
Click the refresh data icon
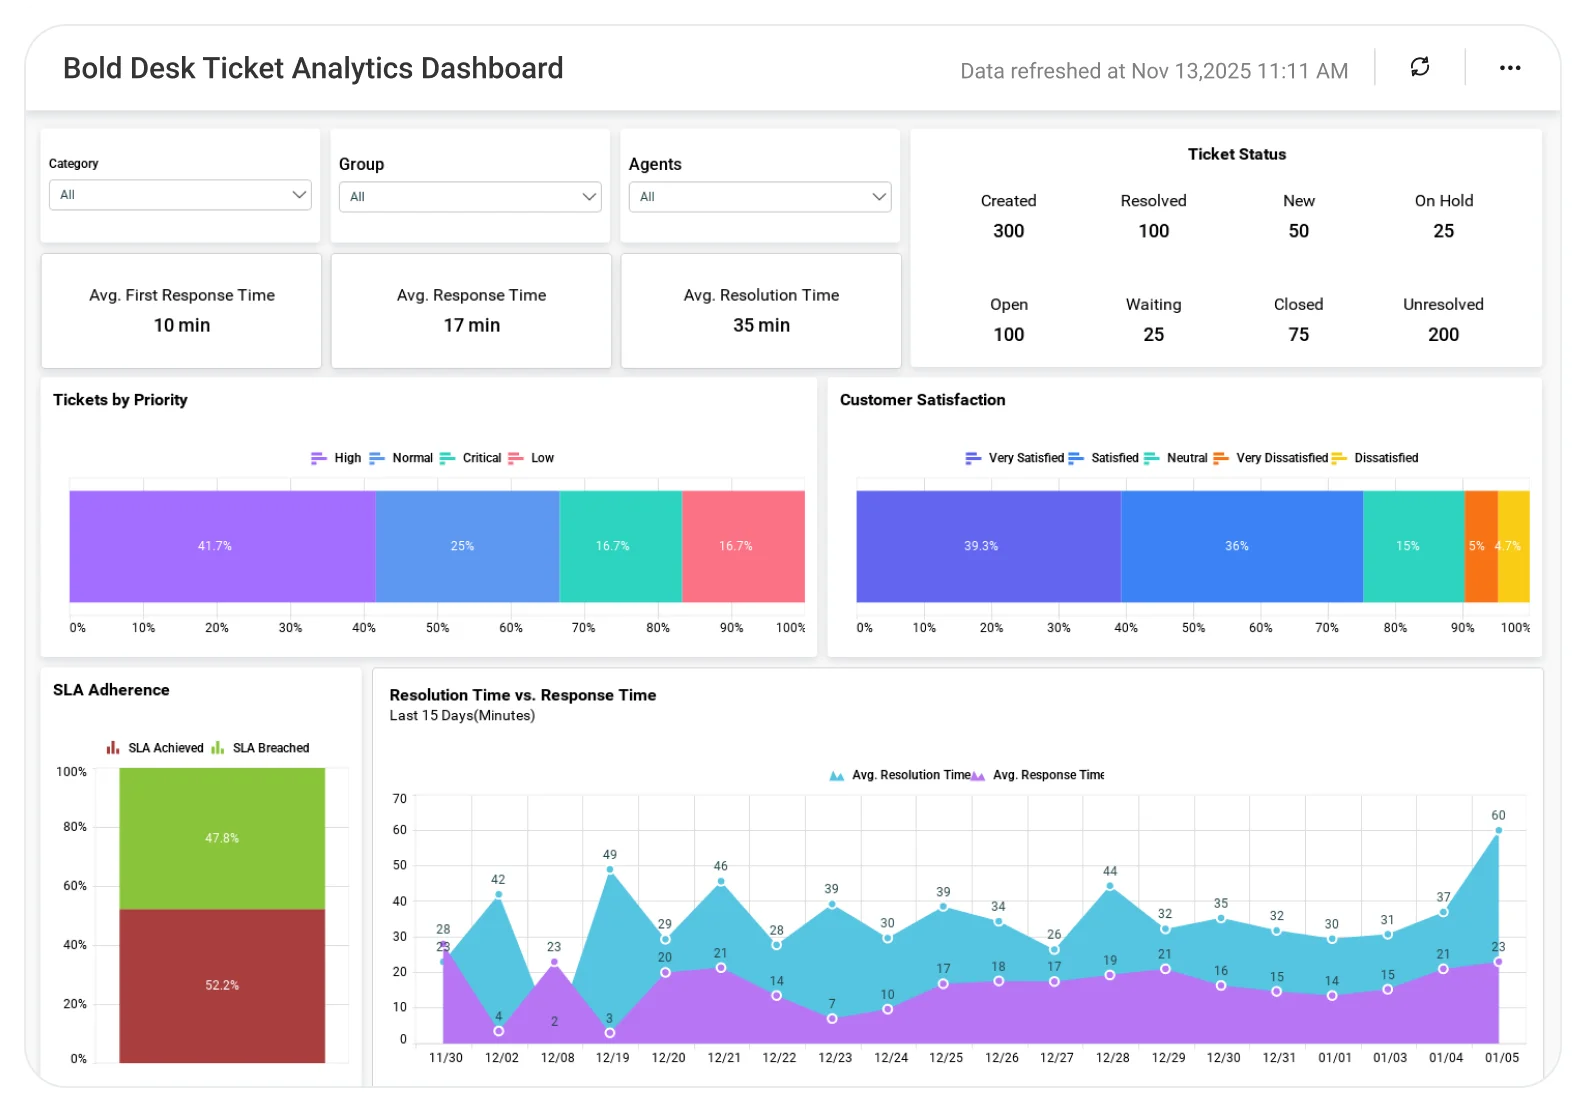click(x=1419, y=67)
